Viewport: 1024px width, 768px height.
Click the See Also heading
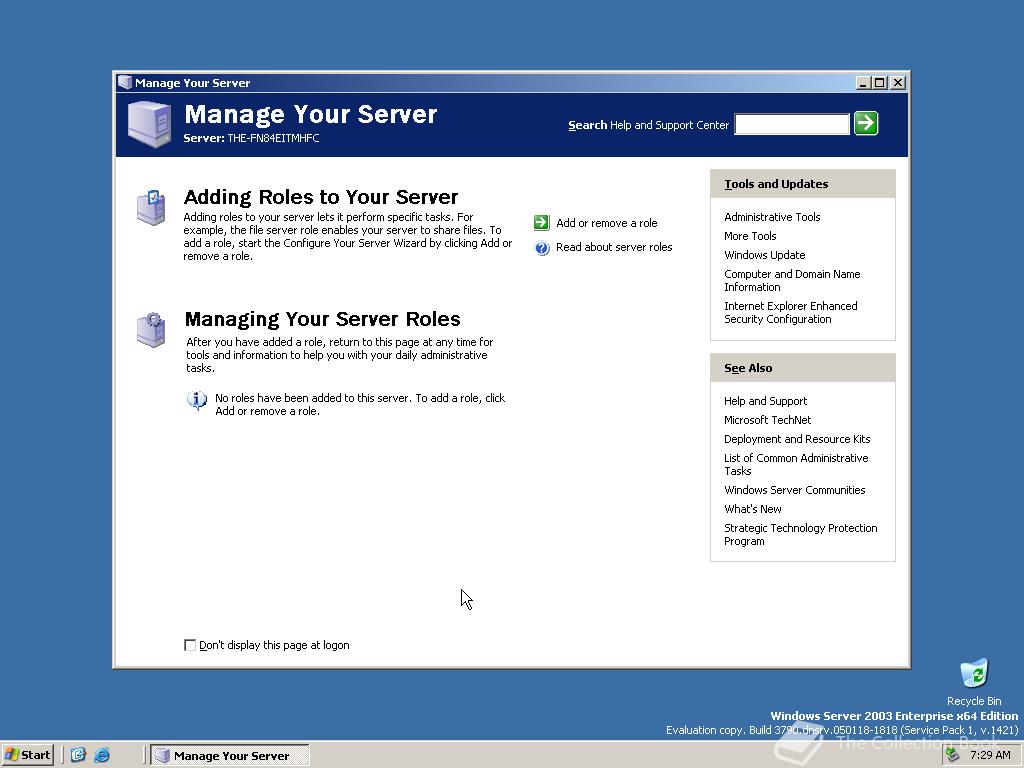[x=748, y=368]
